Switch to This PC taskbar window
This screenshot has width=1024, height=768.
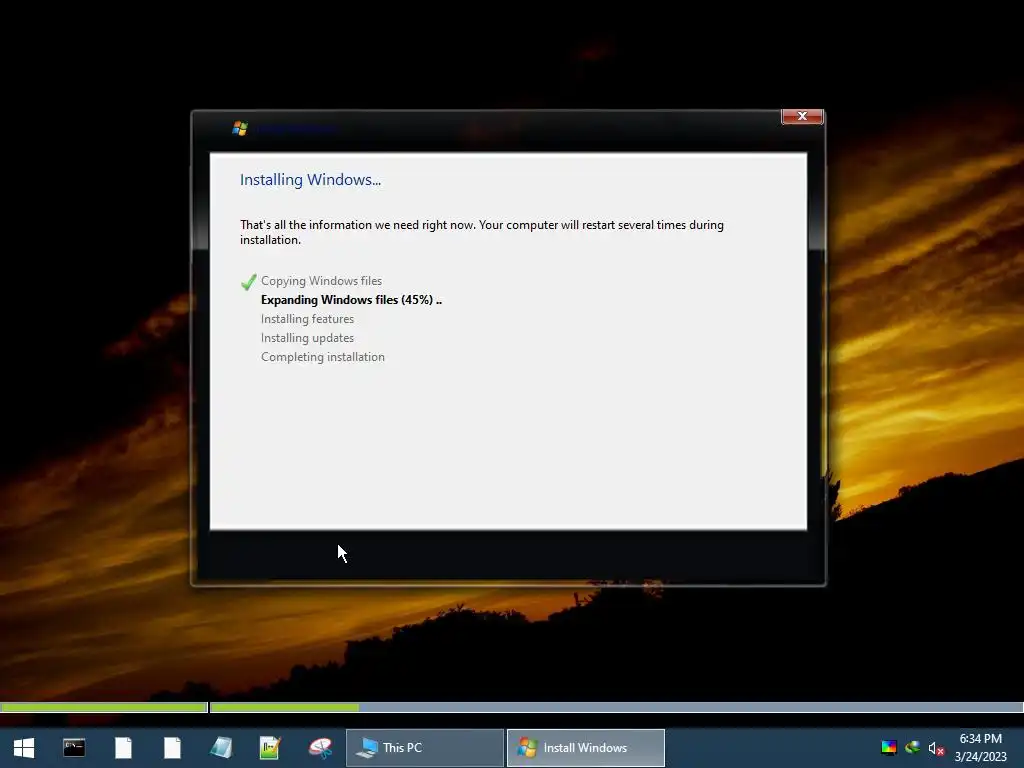[x=424, y=748]
